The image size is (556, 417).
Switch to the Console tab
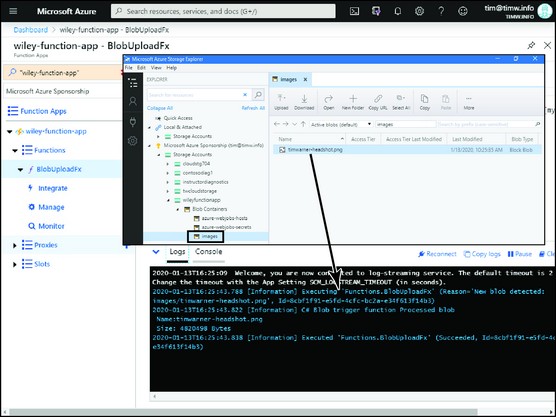coord(208,252)
